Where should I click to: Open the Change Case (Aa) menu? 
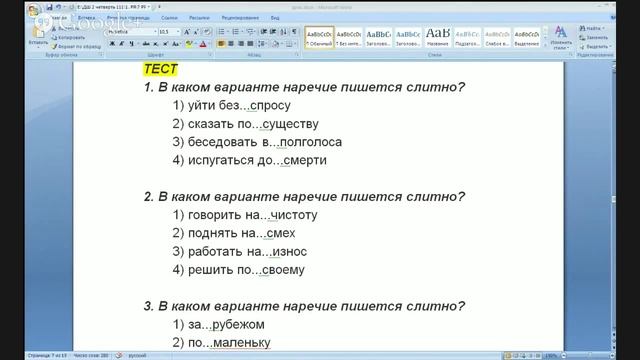176,44
